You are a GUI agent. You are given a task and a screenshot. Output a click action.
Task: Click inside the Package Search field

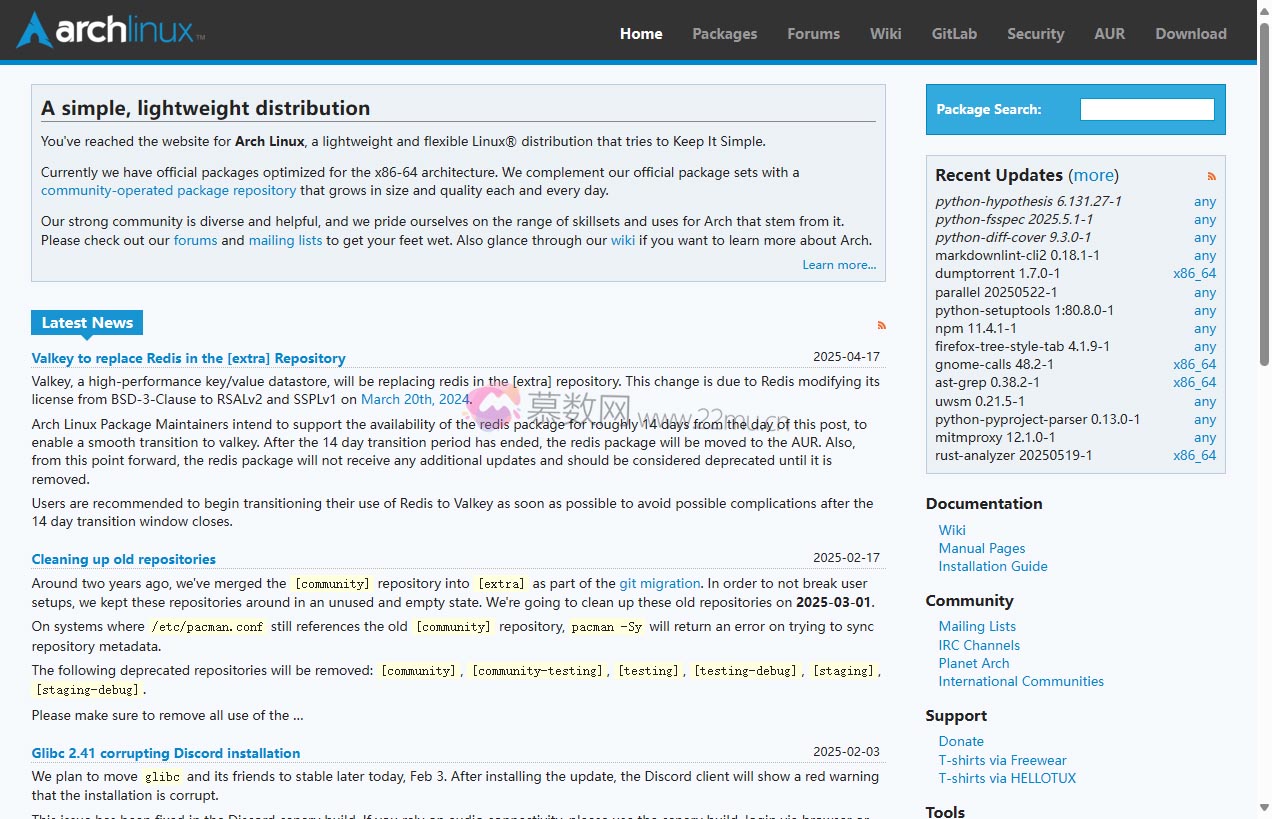coord(1146,109)
